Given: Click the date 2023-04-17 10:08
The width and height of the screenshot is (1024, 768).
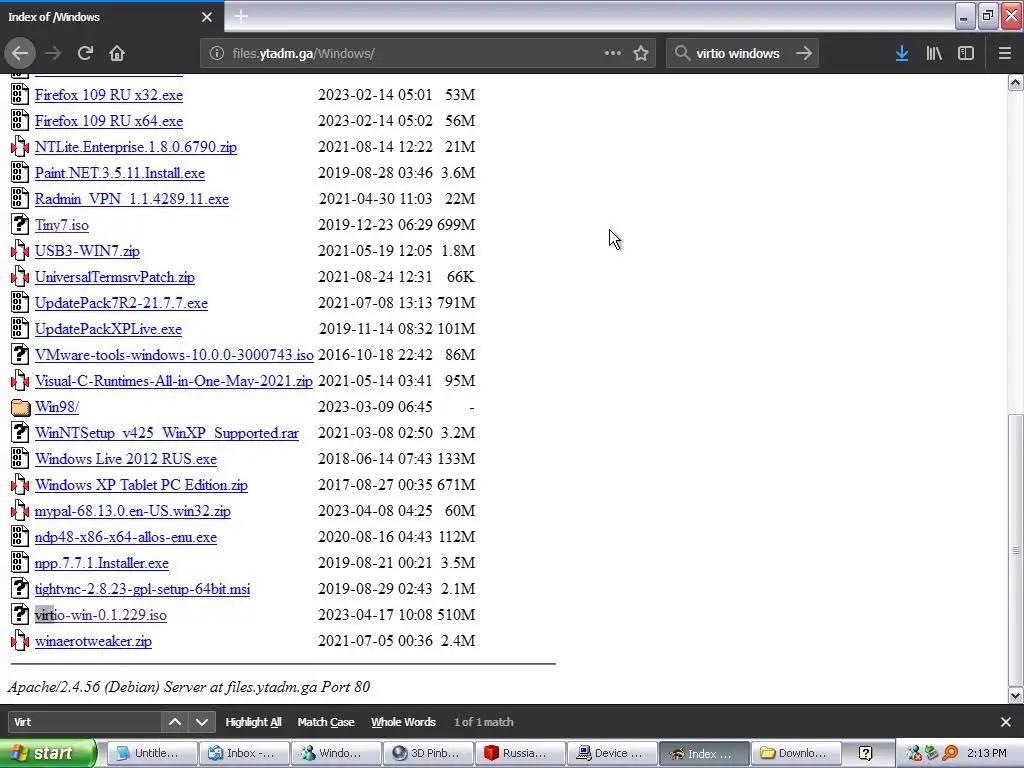Looking at the screenshot, I should (376, 615).
